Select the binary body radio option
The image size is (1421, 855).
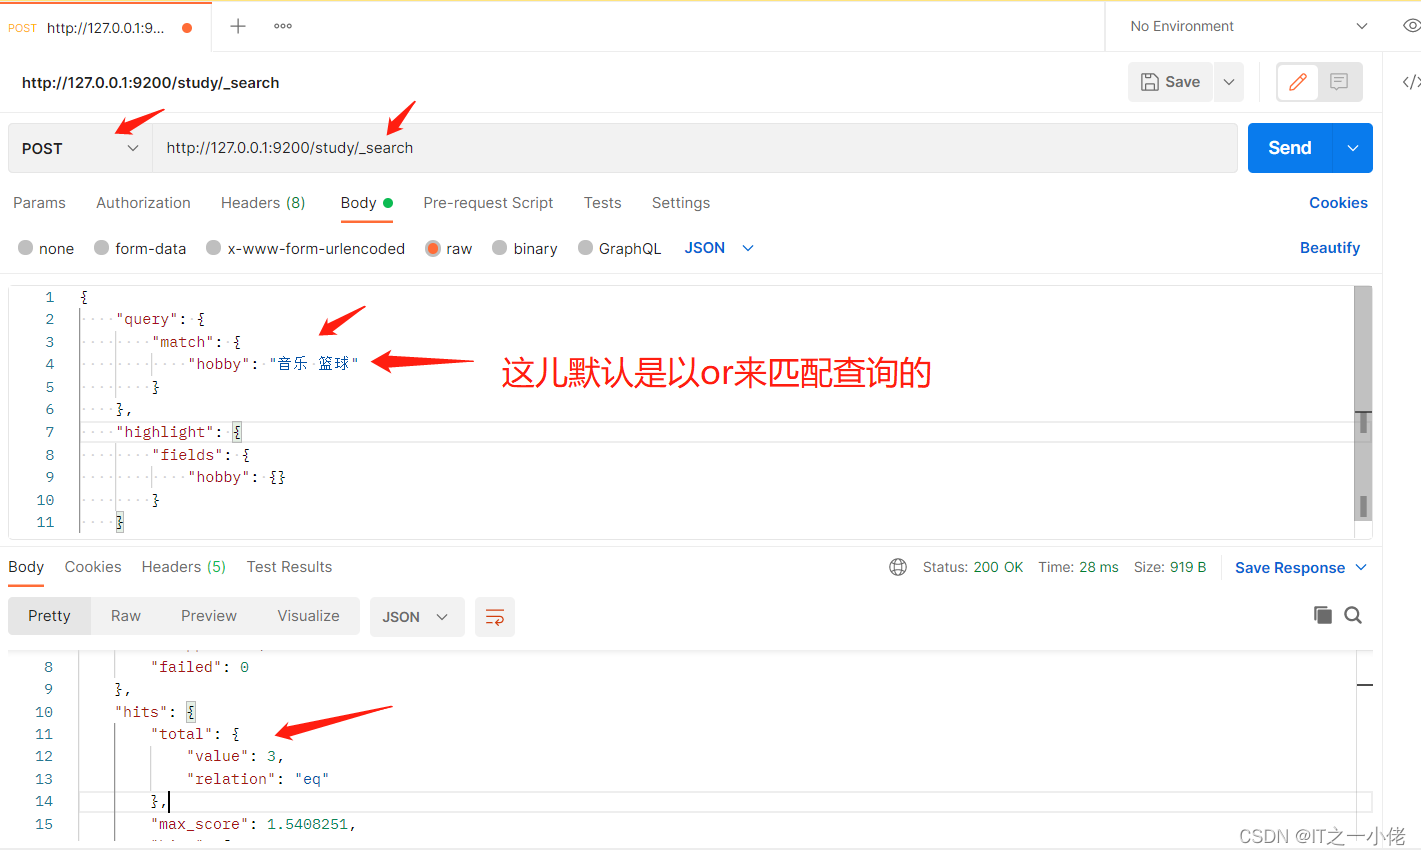coord(500,248)
